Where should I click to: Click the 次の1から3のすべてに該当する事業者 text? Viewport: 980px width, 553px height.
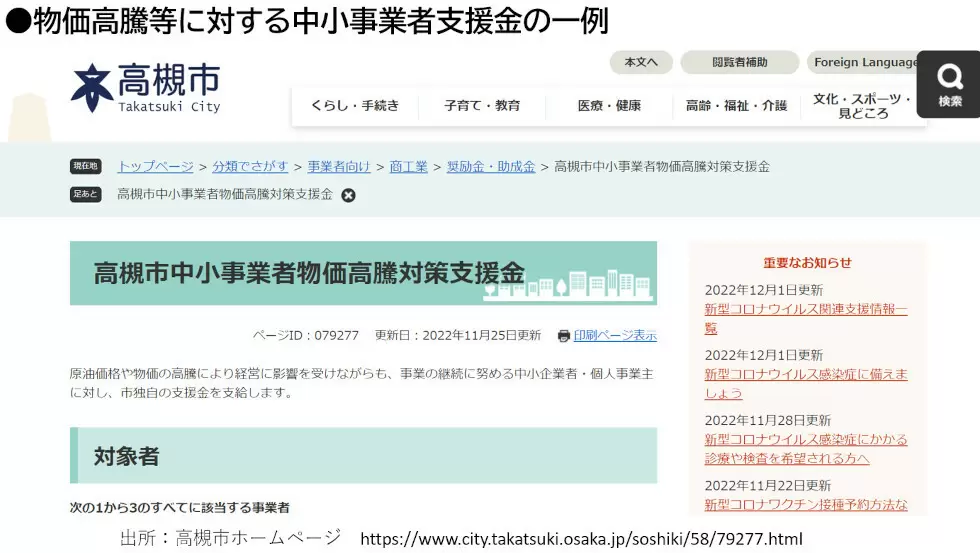[x=179, y=507]
